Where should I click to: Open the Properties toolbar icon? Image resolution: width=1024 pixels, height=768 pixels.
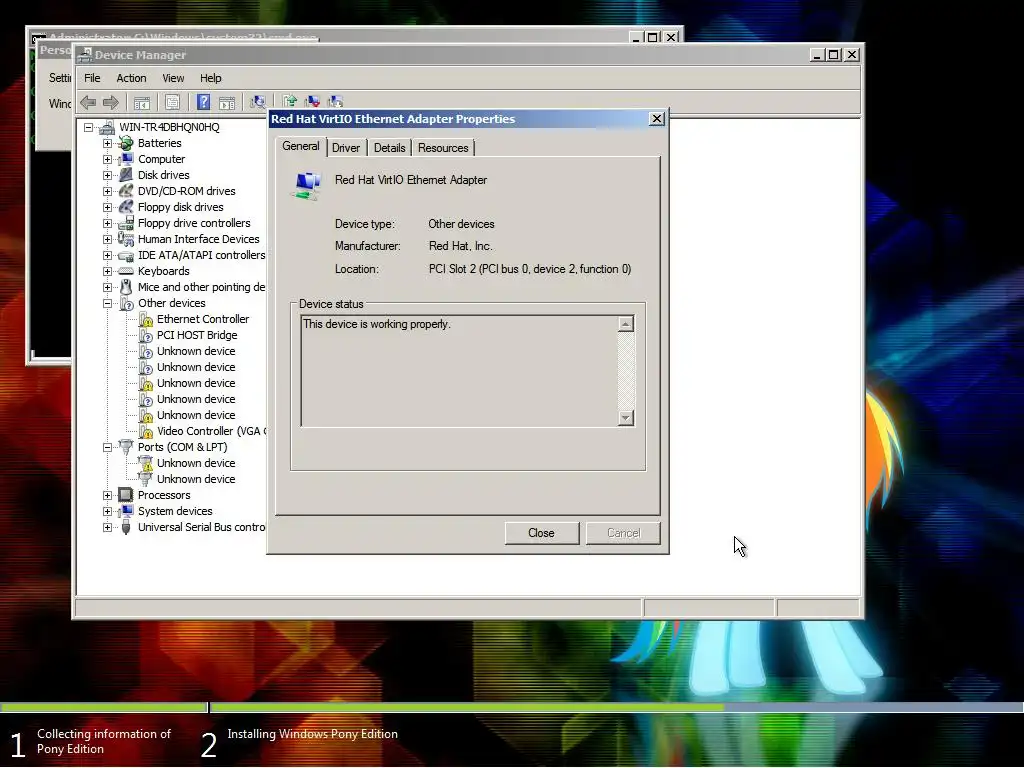pyautogui.click(x=172, y=102)
